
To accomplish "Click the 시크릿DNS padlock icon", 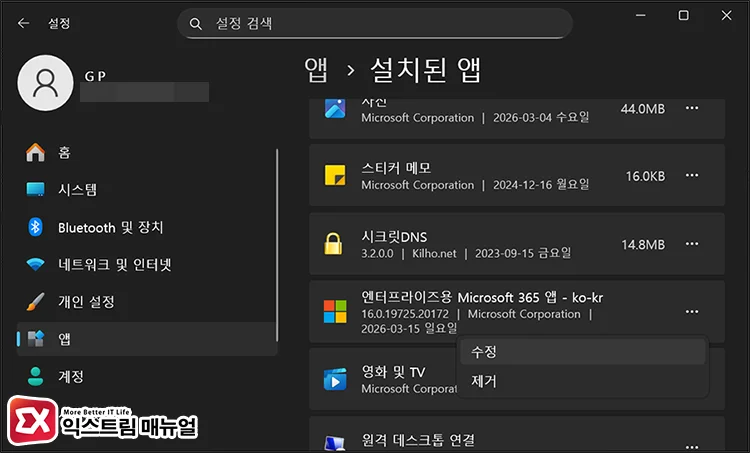I will (x=333, y=243).
